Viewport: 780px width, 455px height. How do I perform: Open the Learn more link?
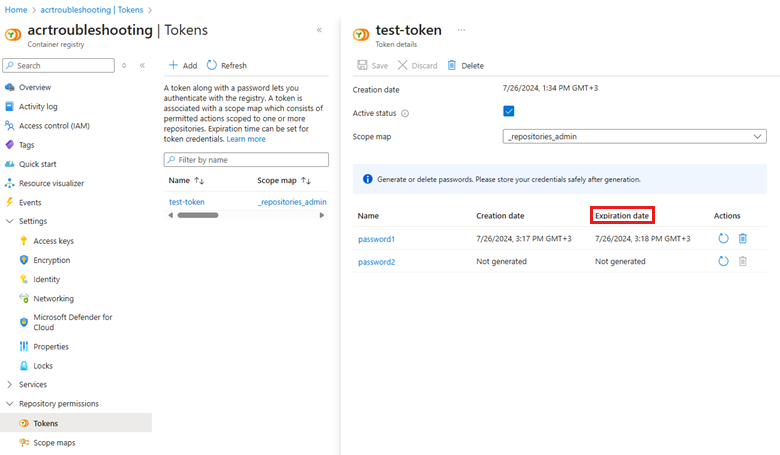245,139
